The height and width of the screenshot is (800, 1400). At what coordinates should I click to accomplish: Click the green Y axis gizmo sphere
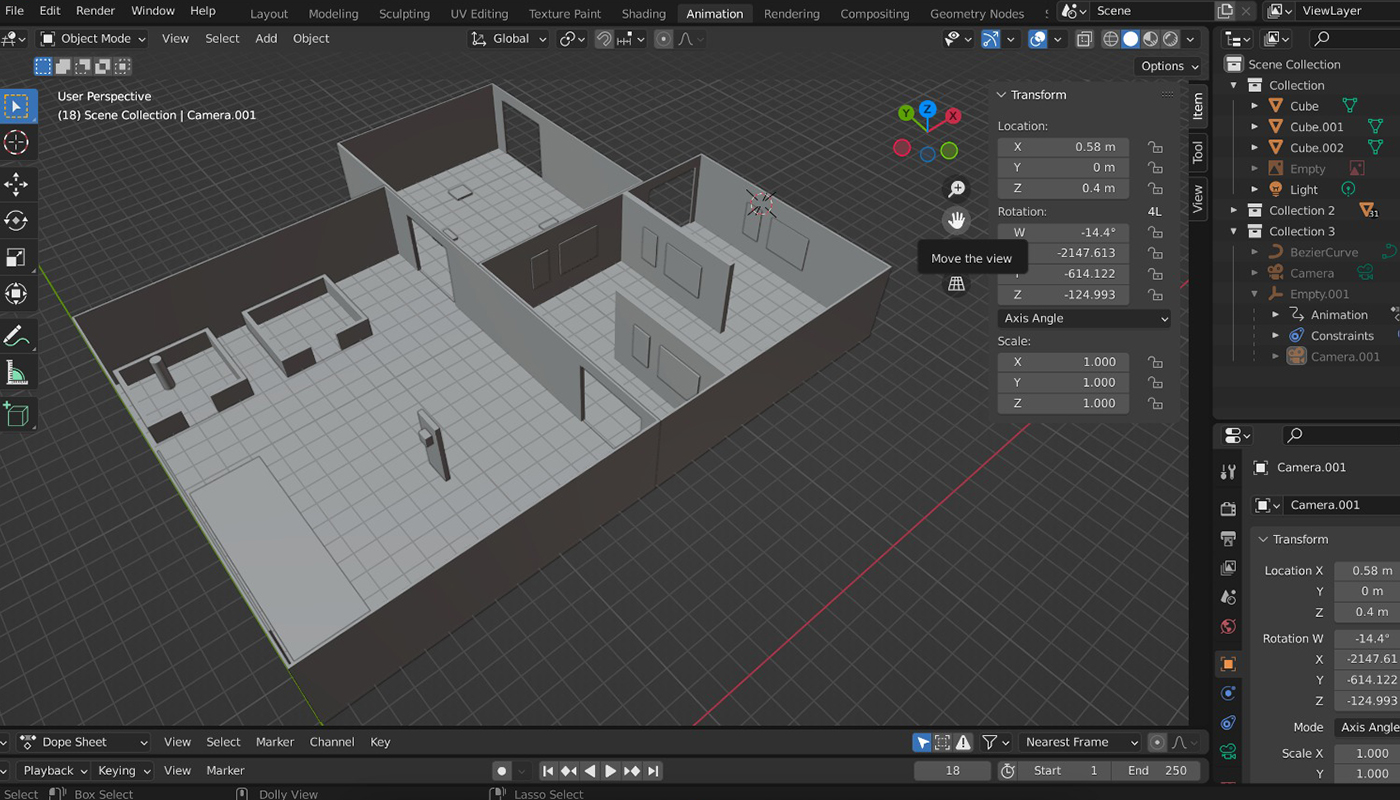pyautogui.click(x=906, y=113)
